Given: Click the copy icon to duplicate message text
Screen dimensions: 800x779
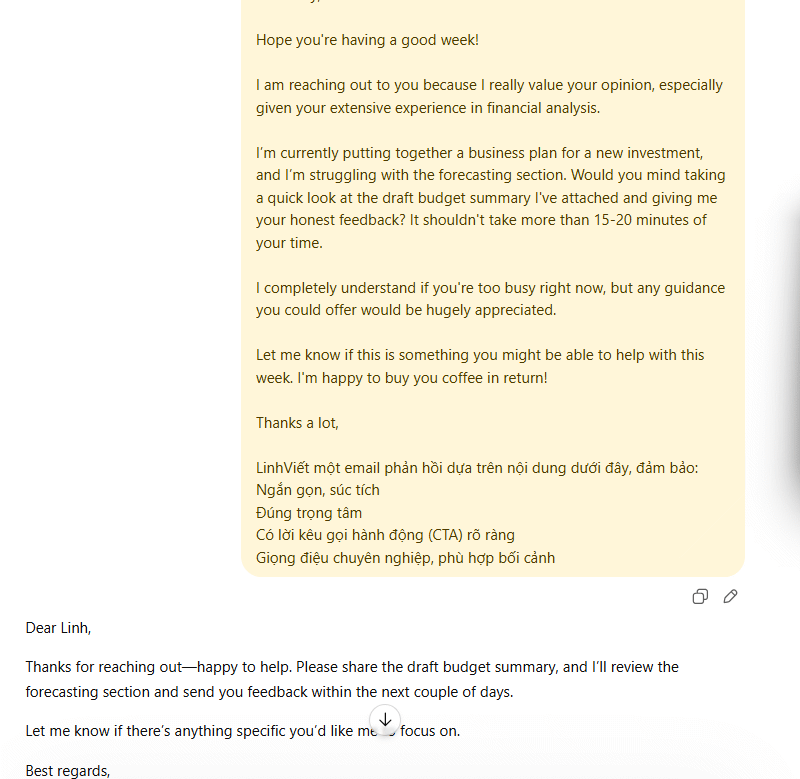Looking at the screenshot, I should coord(700,596).
